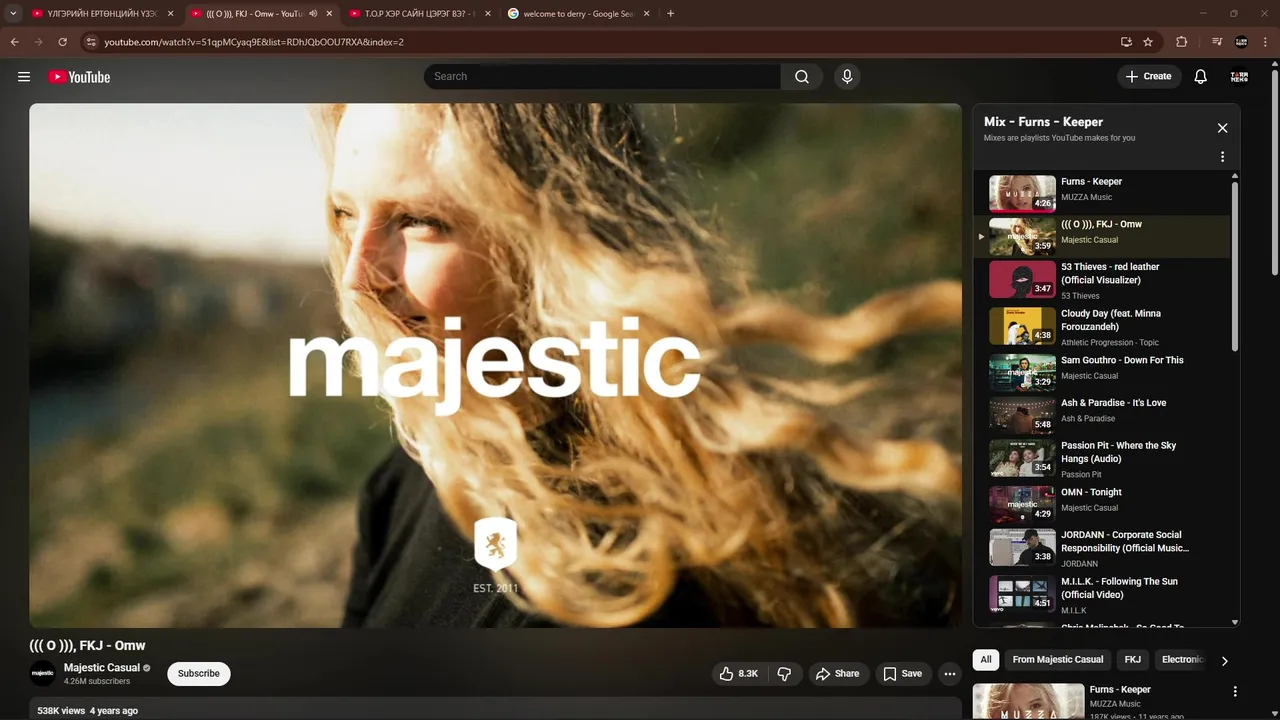
Task: Open the YouTube account avatar menu
Action: (1239, 77)
